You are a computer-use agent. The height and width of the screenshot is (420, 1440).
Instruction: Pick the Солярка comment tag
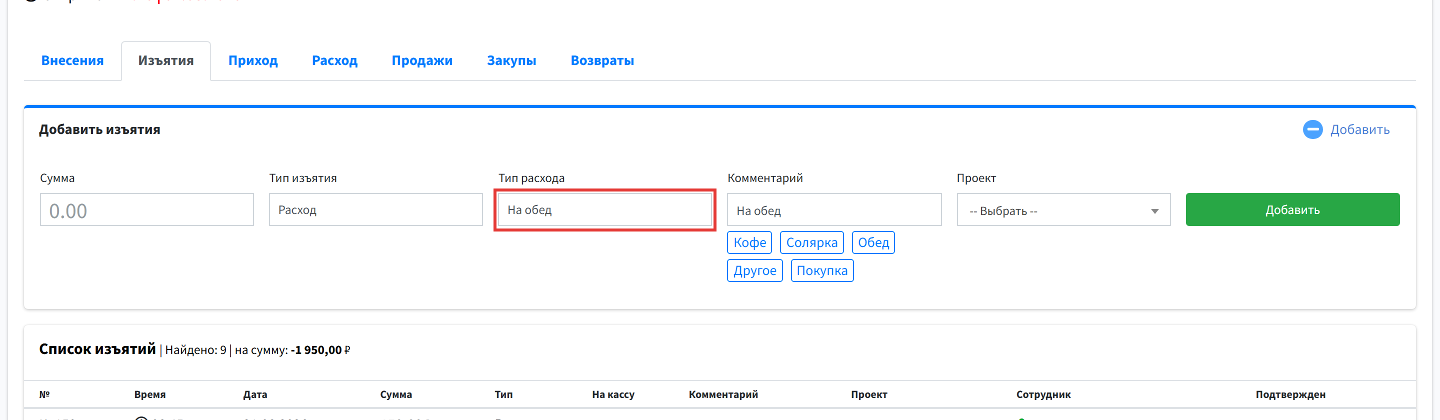pyautogui.click(x=813, y=243)
